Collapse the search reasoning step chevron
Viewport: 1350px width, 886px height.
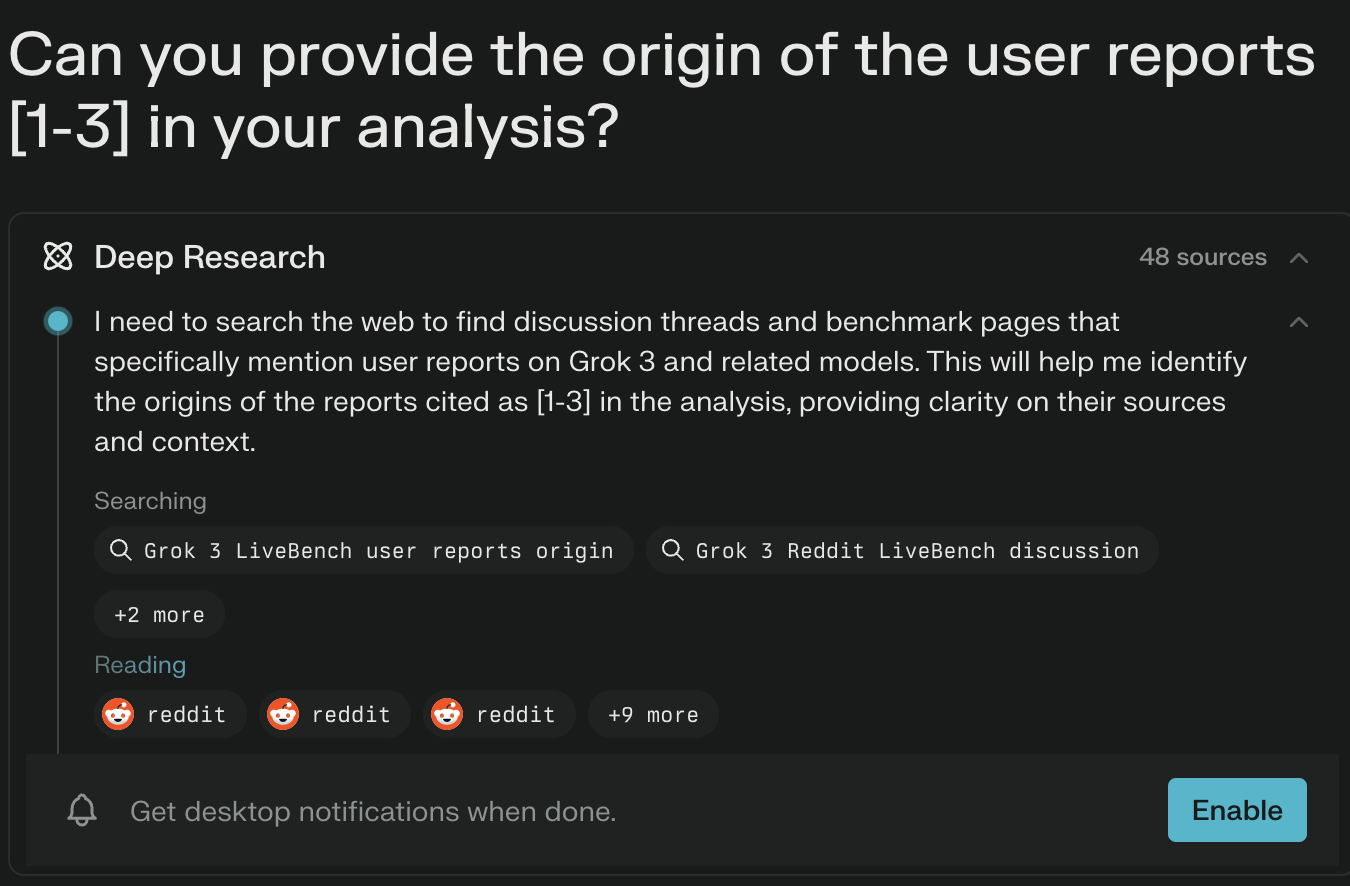1298,322
